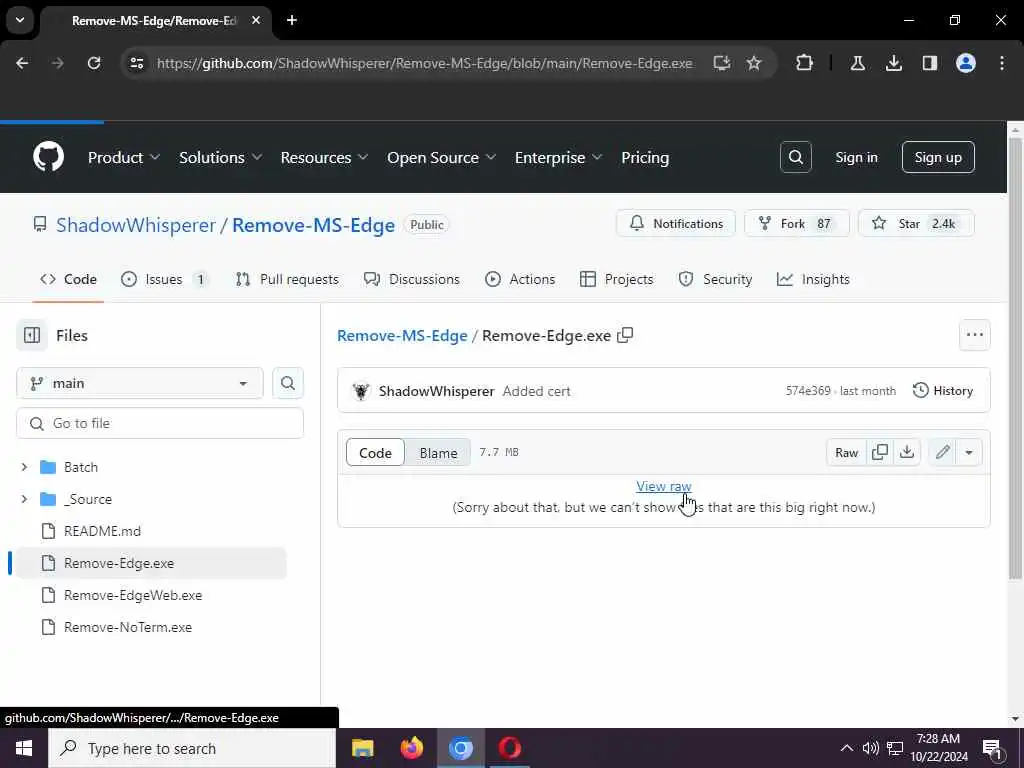Open the browser downloads icon
This screenshot has height=768, width=1024.
(893, 63)
